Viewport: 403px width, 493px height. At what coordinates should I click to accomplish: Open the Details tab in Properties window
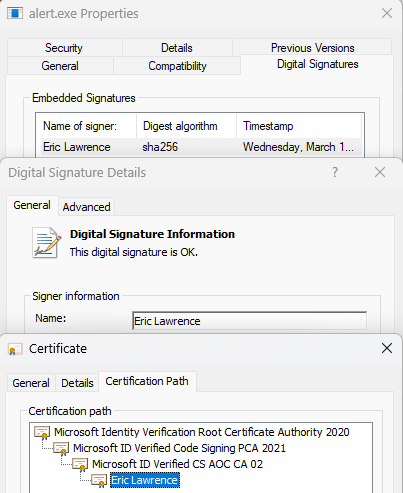pyautogui.click(x=177, y=48)
